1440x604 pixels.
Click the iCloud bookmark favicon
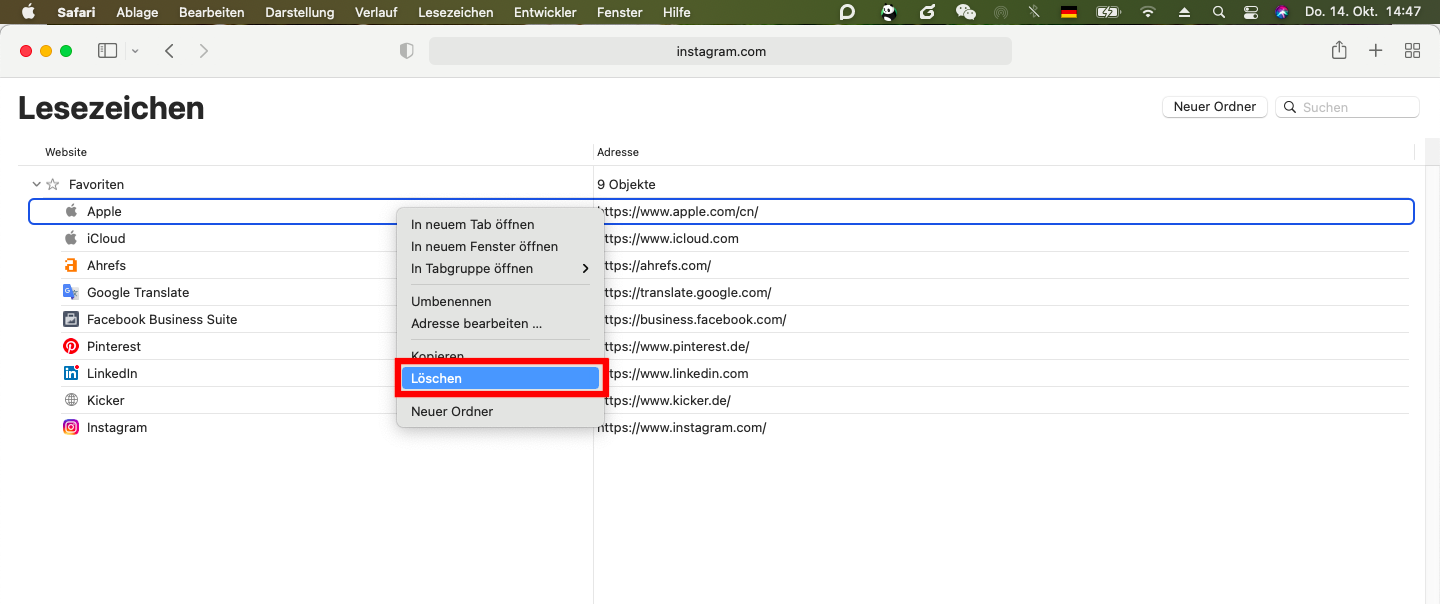click(x=71, y=238)
